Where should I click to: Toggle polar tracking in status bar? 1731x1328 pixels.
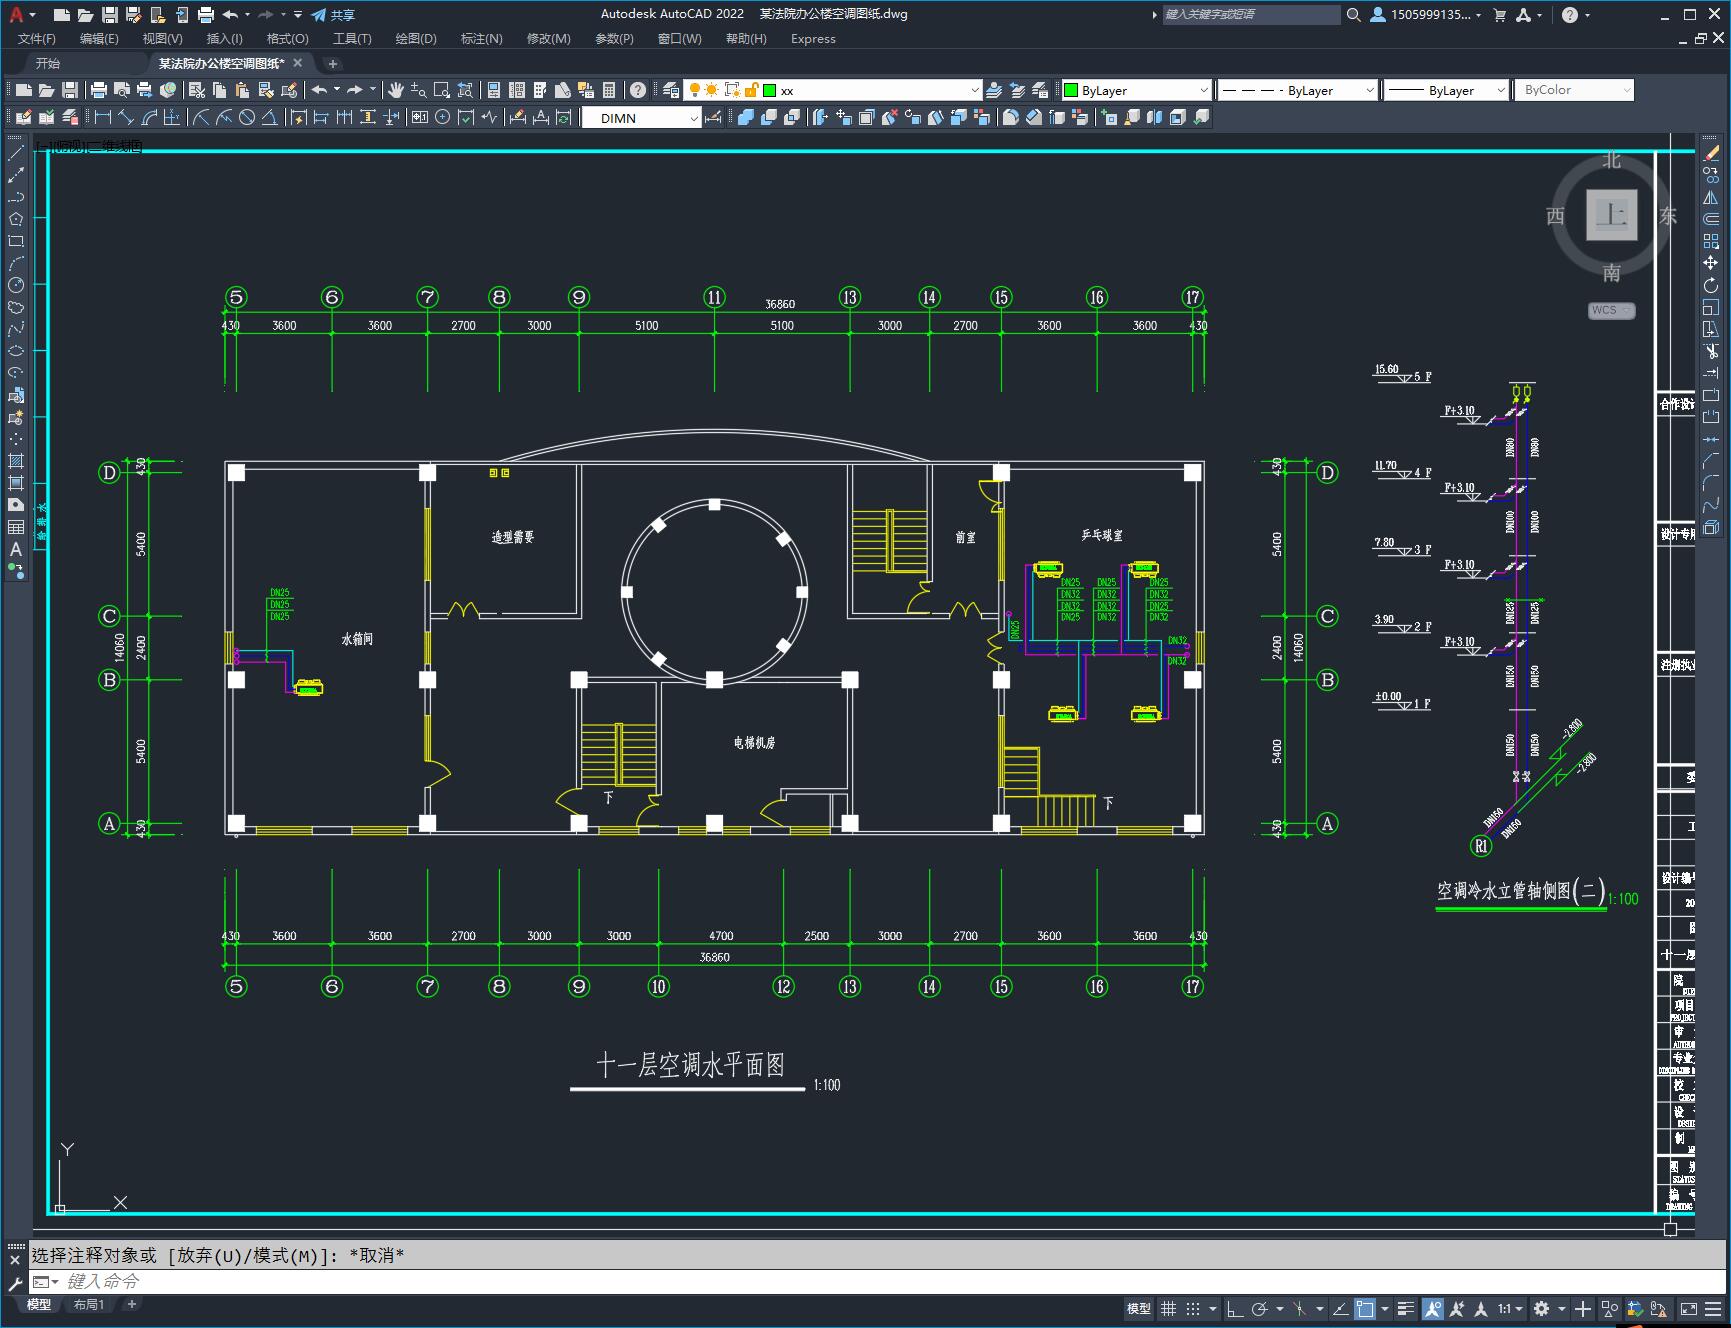pyautogui.click(x=1259, y=1308)
